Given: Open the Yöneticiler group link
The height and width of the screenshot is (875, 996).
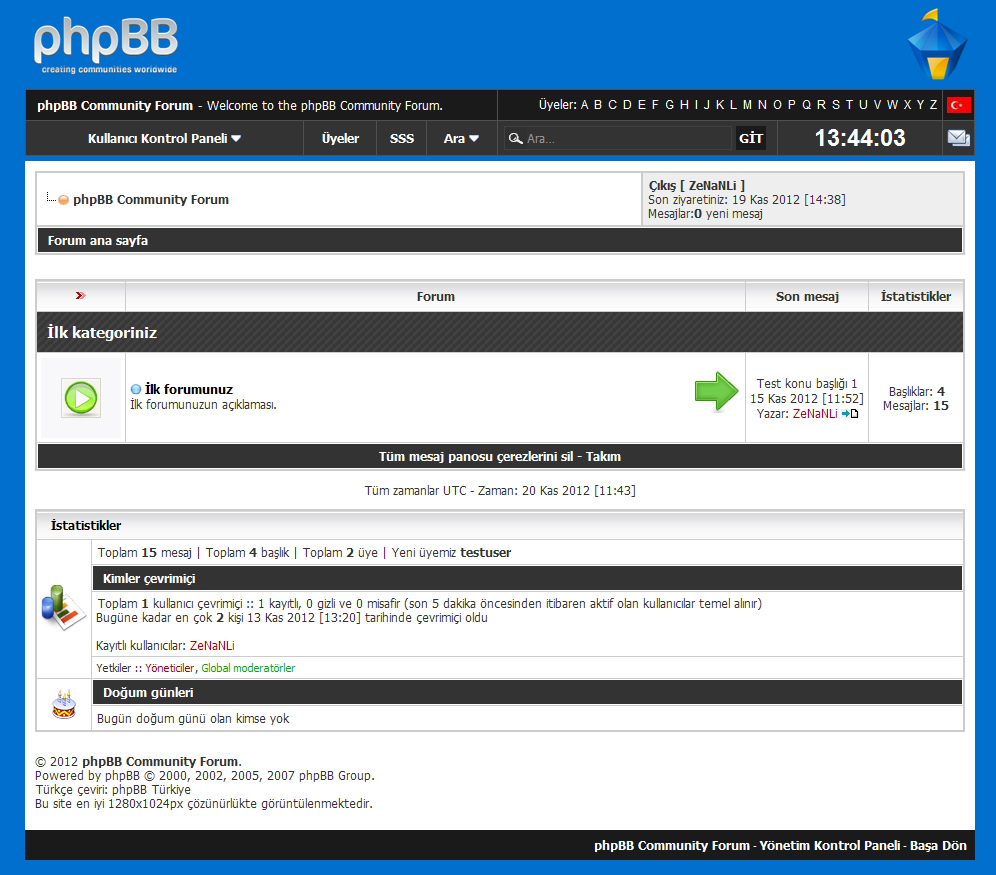Looking at the screenshot, I should (170, 668).
